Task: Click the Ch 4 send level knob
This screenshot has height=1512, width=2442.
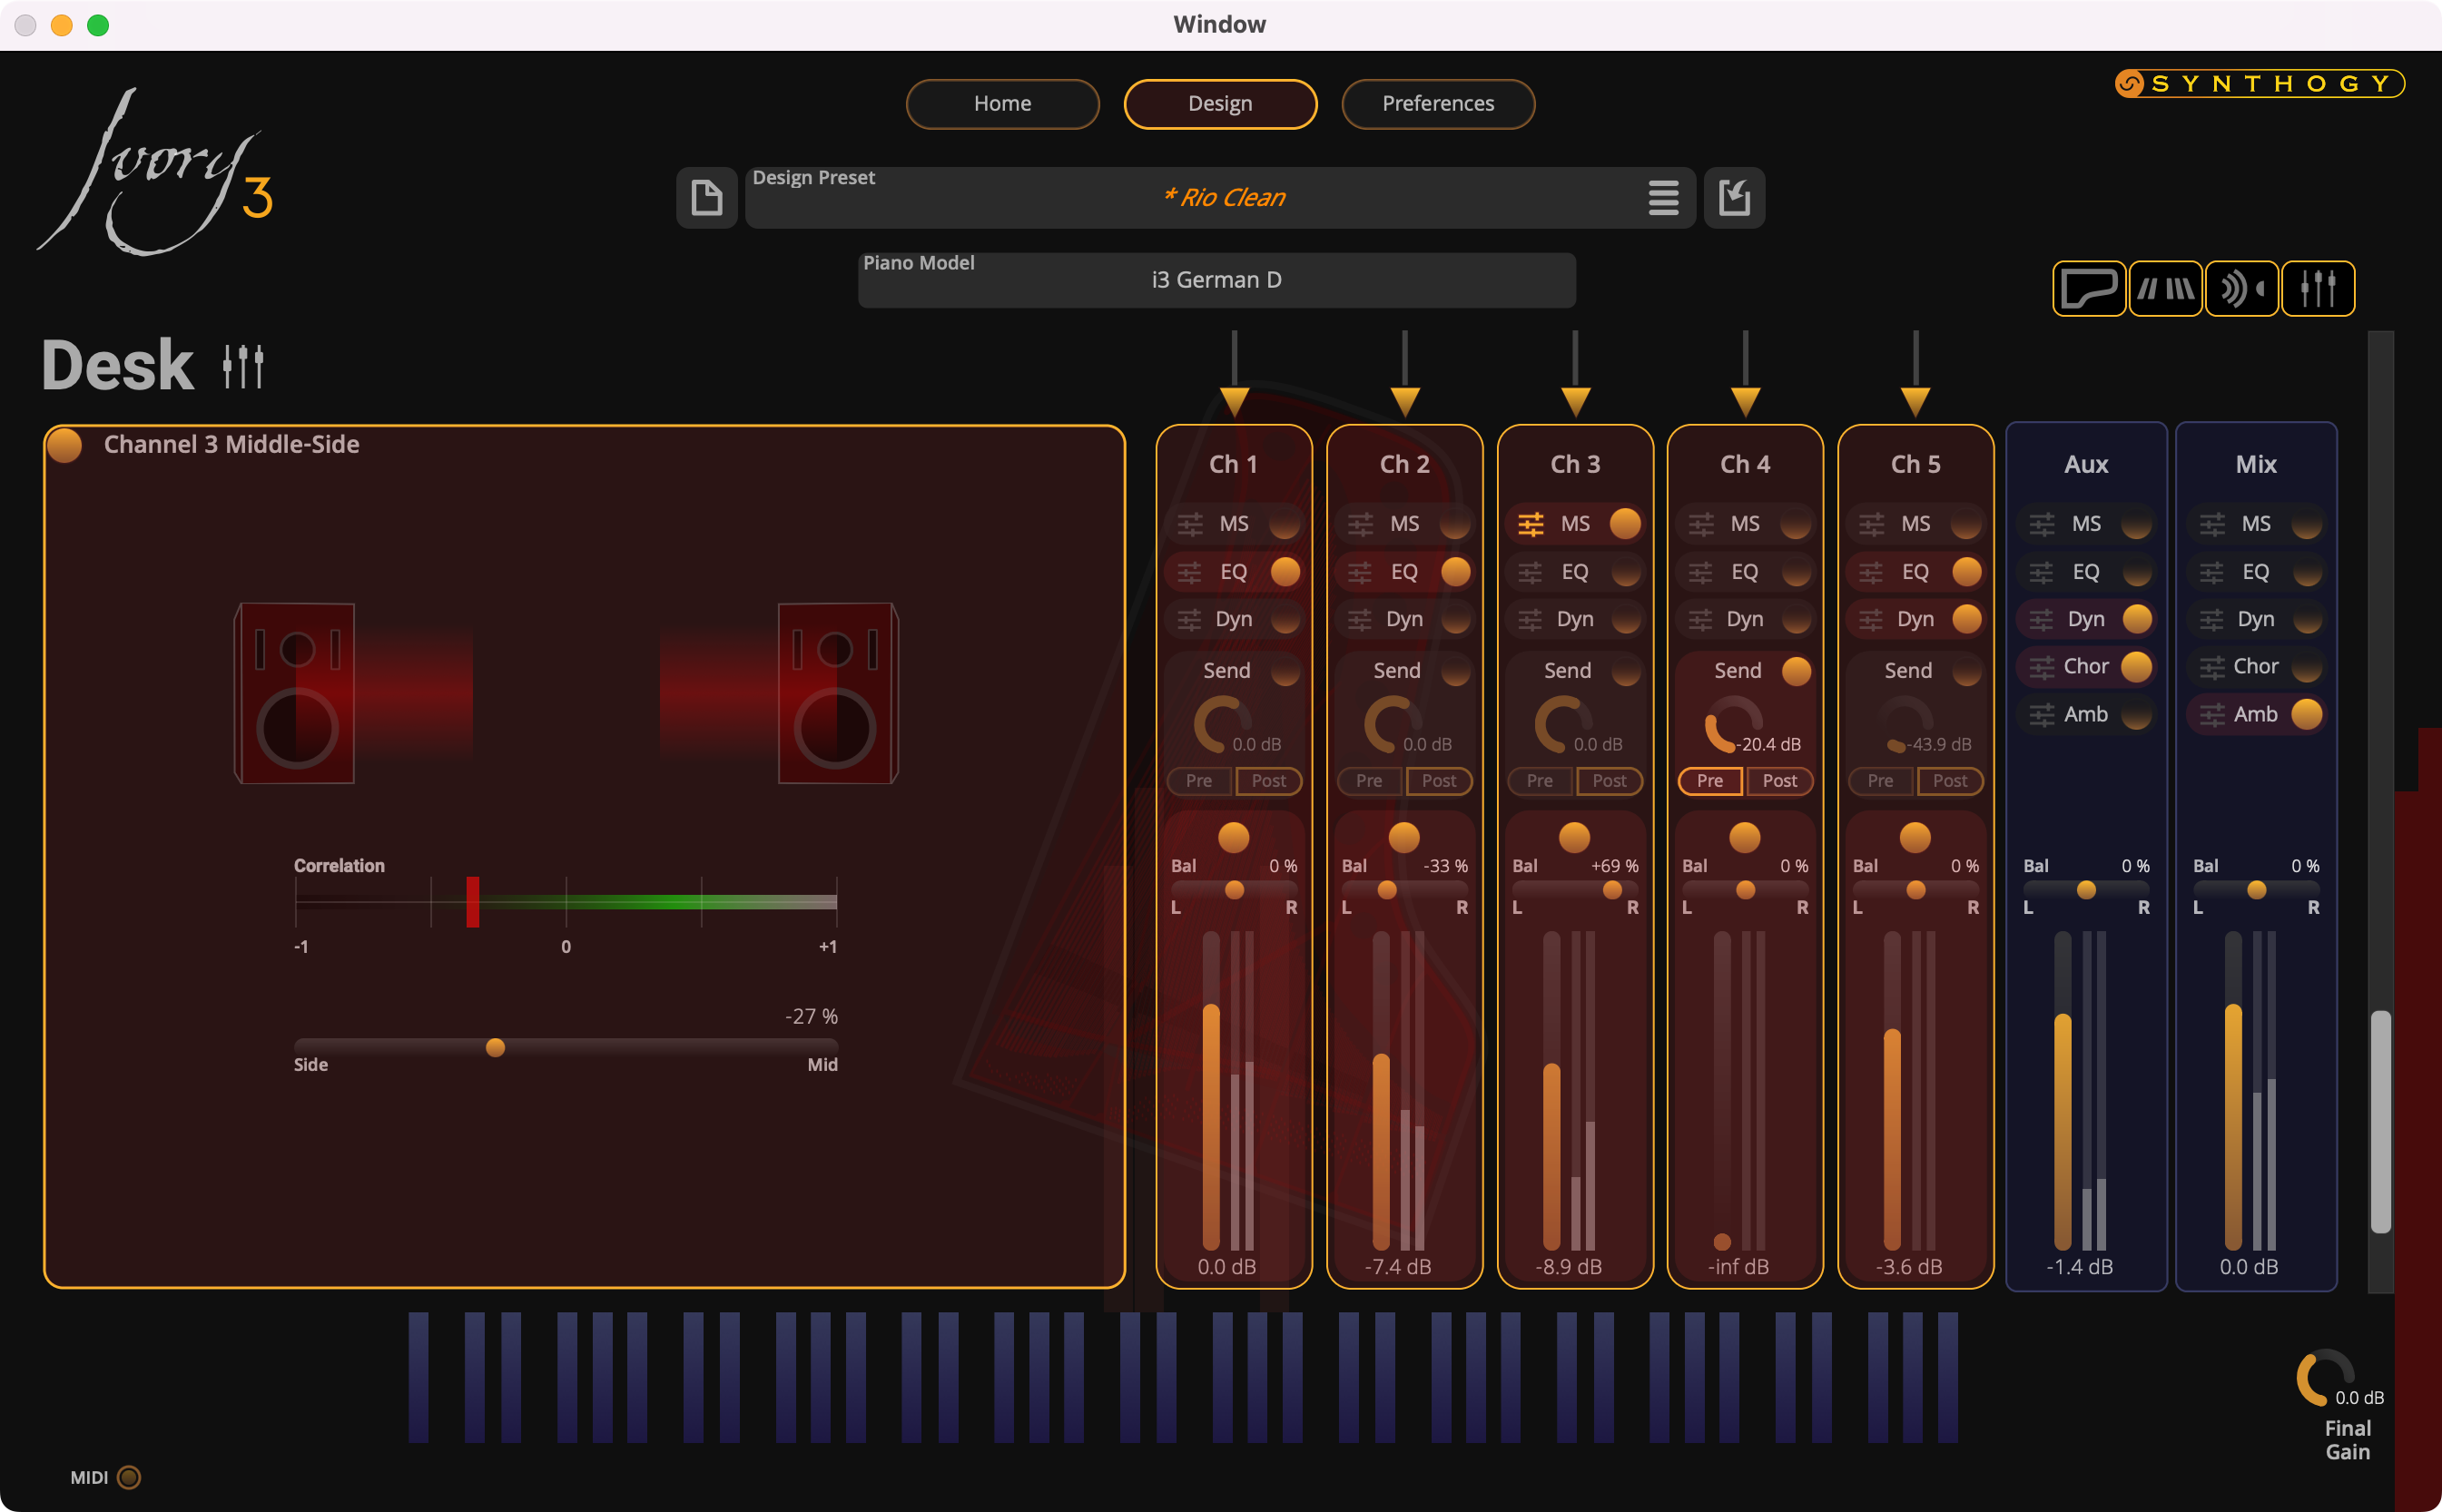Action: pos(1733,725)
